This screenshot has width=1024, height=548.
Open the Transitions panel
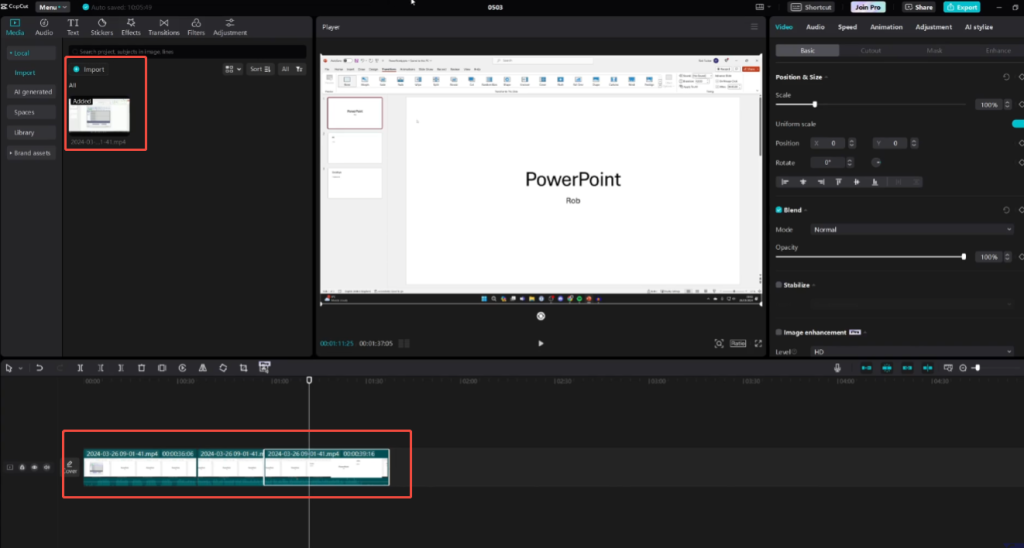point(163,27)
